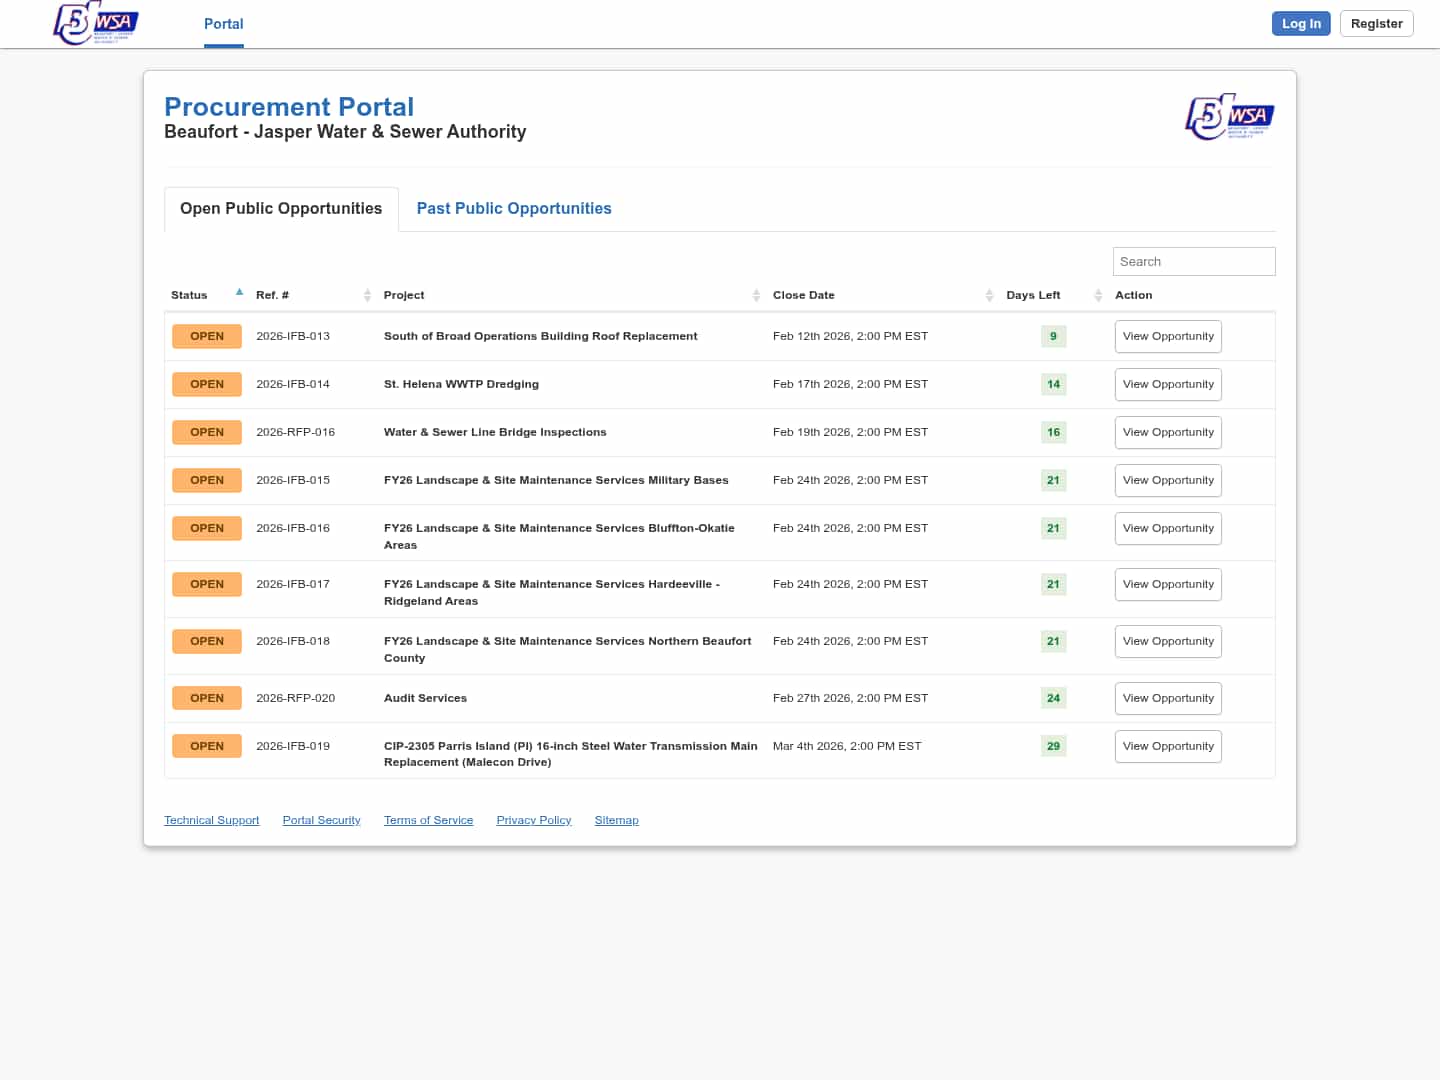Image resolution: width=1440 pixels, height=1080 pixels.
Task: View Opportunity for St. Helena WWTP Dredging
Action: [1168, 384]
